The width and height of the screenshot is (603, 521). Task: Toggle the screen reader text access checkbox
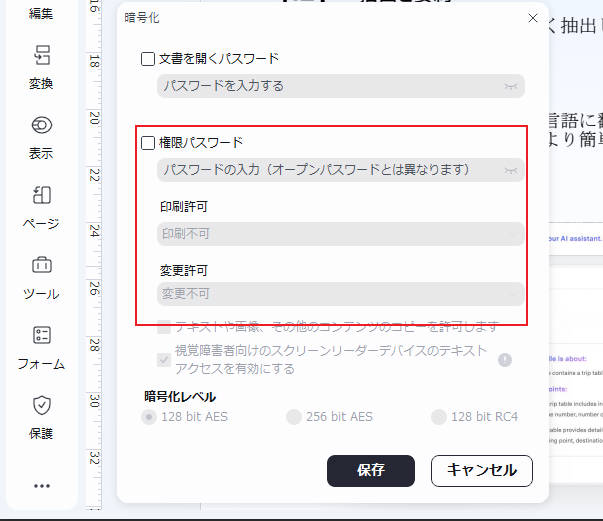point(164,360)
